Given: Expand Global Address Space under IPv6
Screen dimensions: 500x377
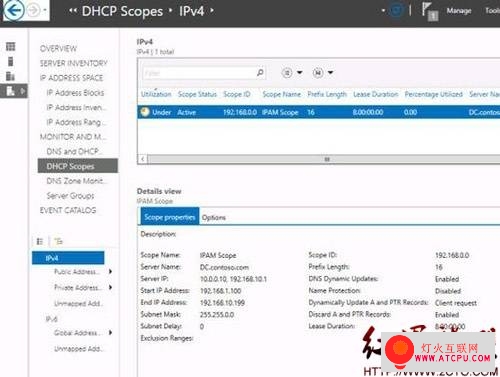Looking at the screenshot, I should (110, 332).
